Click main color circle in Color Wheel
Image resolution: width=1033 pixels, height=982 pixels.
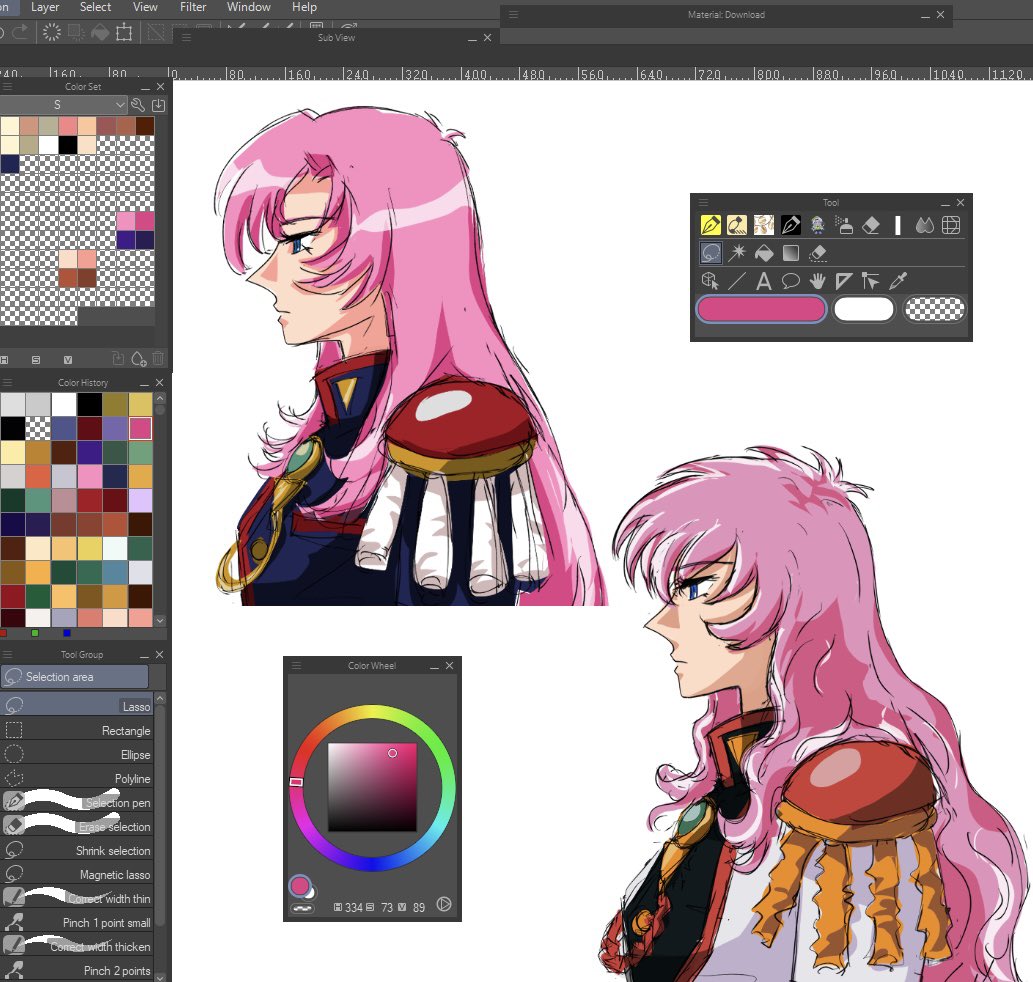click(x=300, y=885)
